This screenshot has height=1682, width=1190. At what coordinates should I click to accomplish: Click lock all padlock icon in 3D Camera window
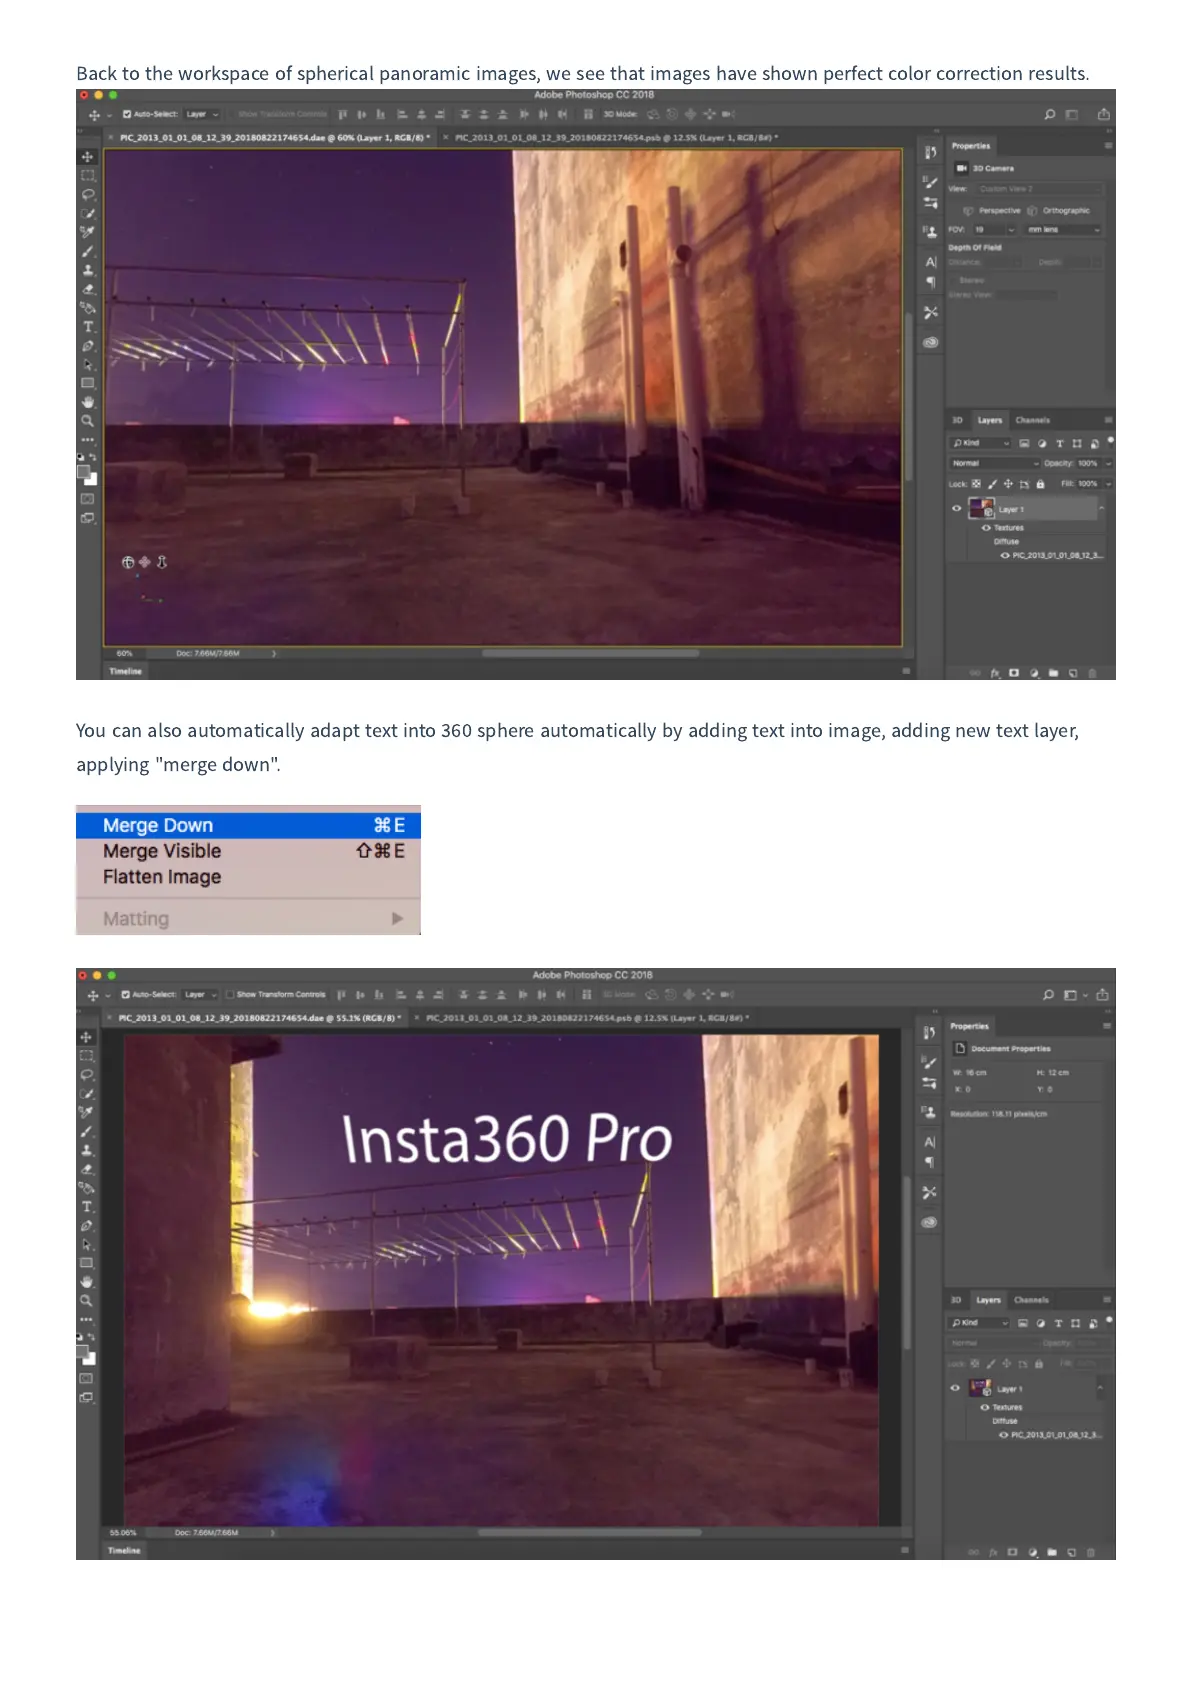click(x=1040, y=484)
